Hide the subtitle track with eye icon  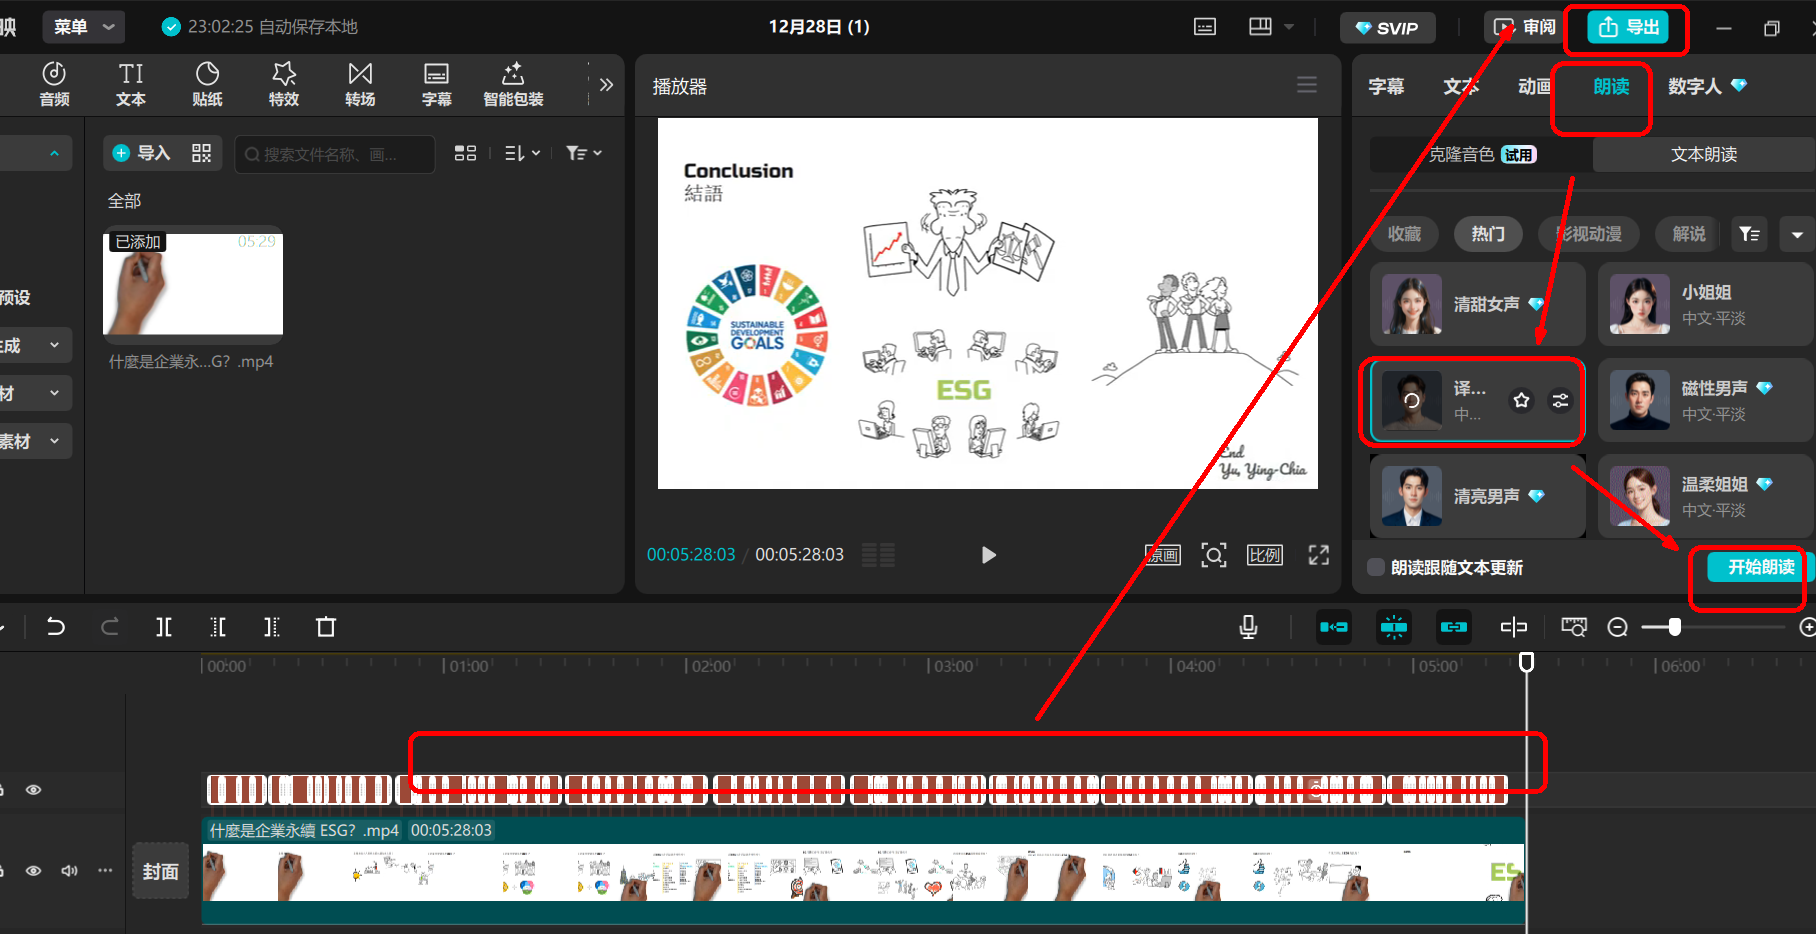34,790
